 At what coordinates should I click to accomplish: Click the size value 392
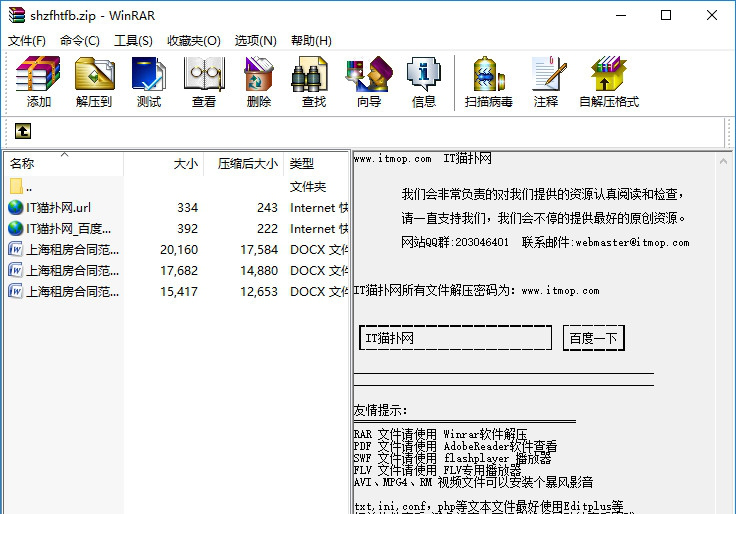coord(188,229)
